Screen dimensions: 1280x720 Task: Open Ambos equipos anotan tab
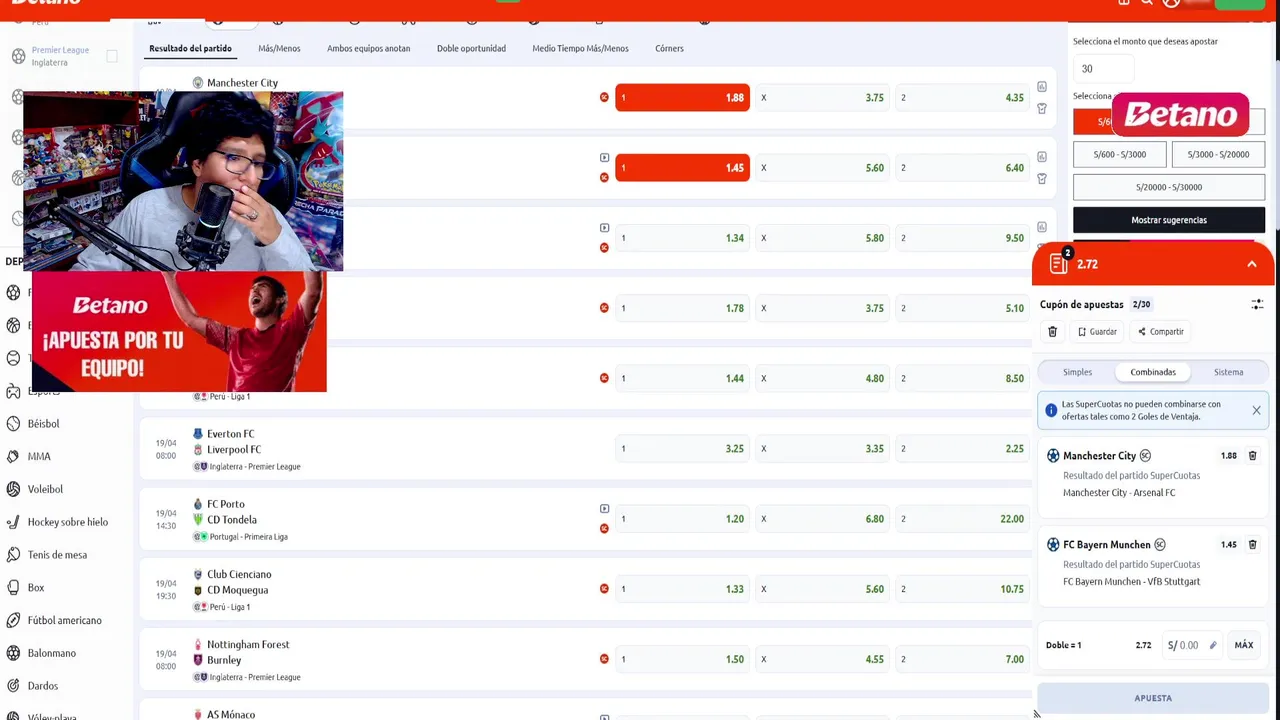[x=368, y=48]
